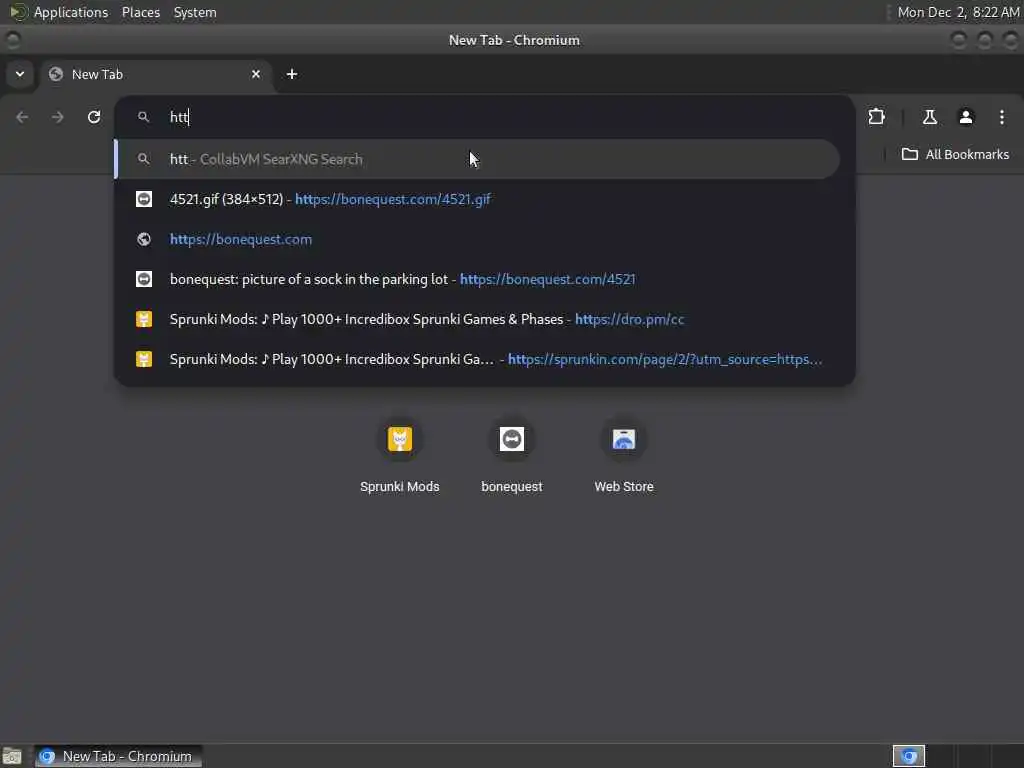Open the Chrome Labs flask icon
This screenshot has width=1024, height=768.
click(929, 117)
